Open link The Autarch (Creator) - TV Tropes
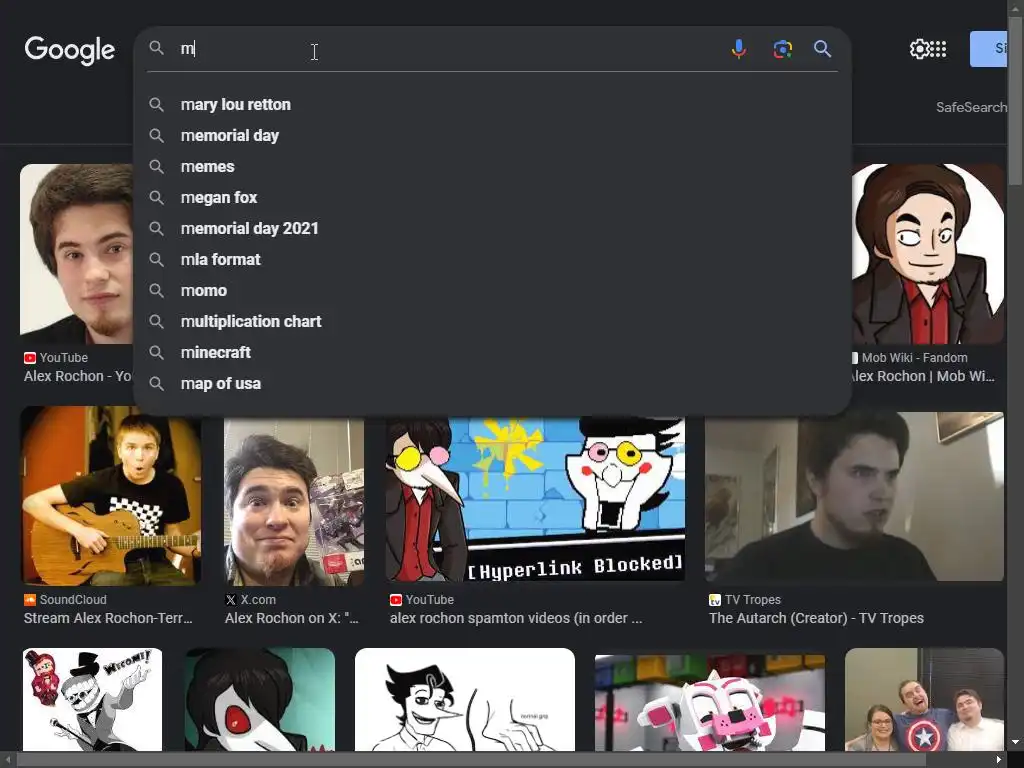Viewport: 1024px width, 768px height. pyautogui.click(x=816, y=618)
